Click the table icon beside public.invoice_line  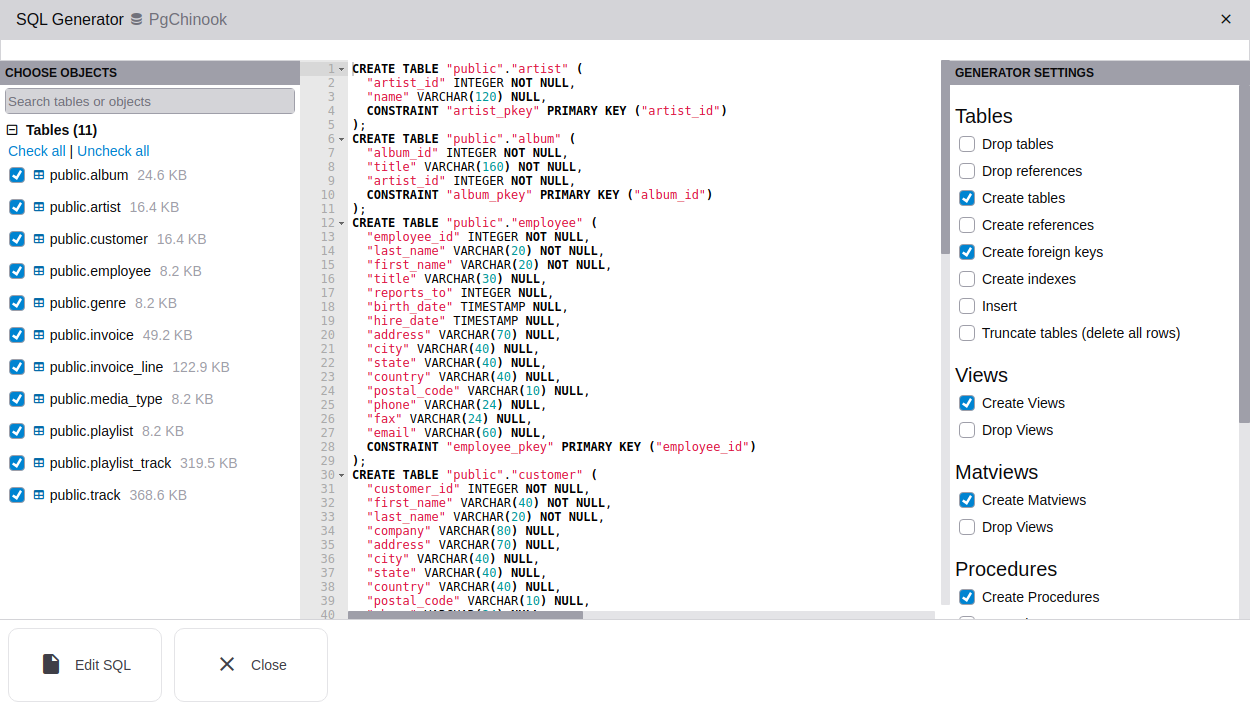(39, 367)
